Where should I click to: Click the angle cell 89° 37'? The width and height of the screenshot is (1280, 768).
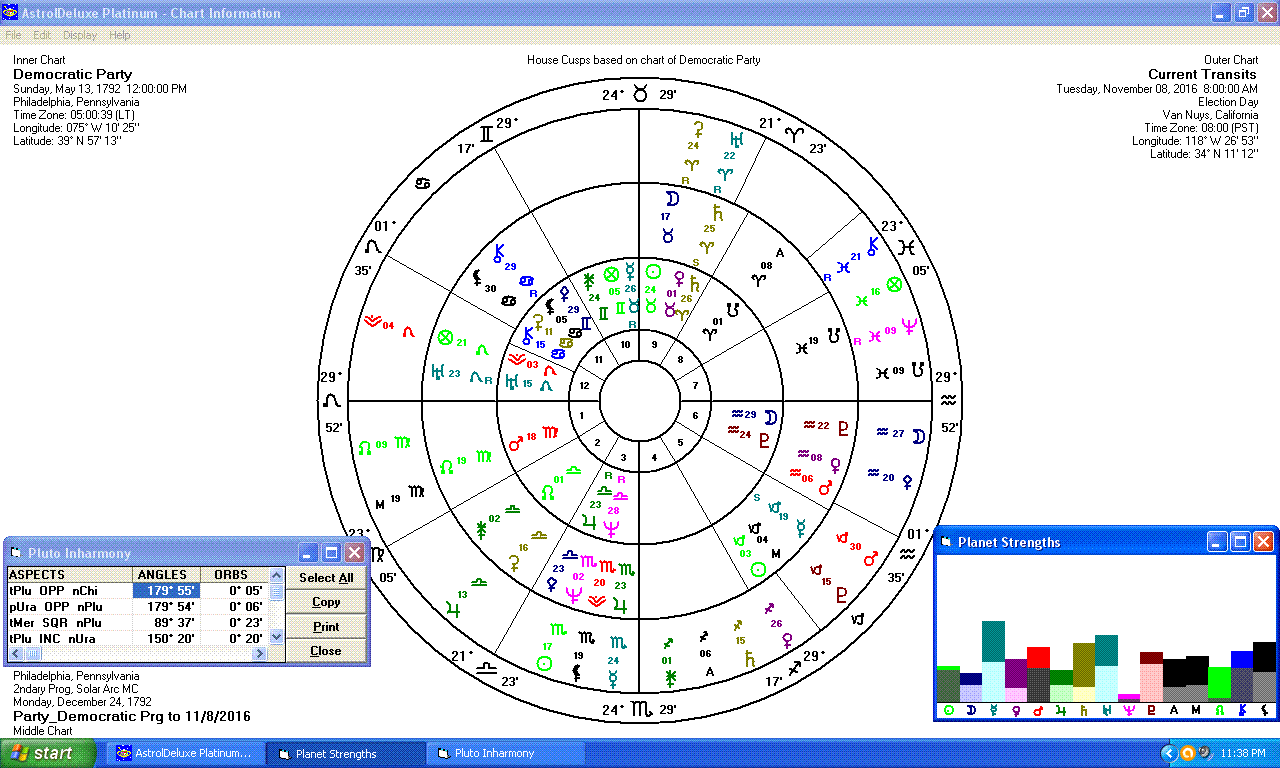(x=166, y=622)
